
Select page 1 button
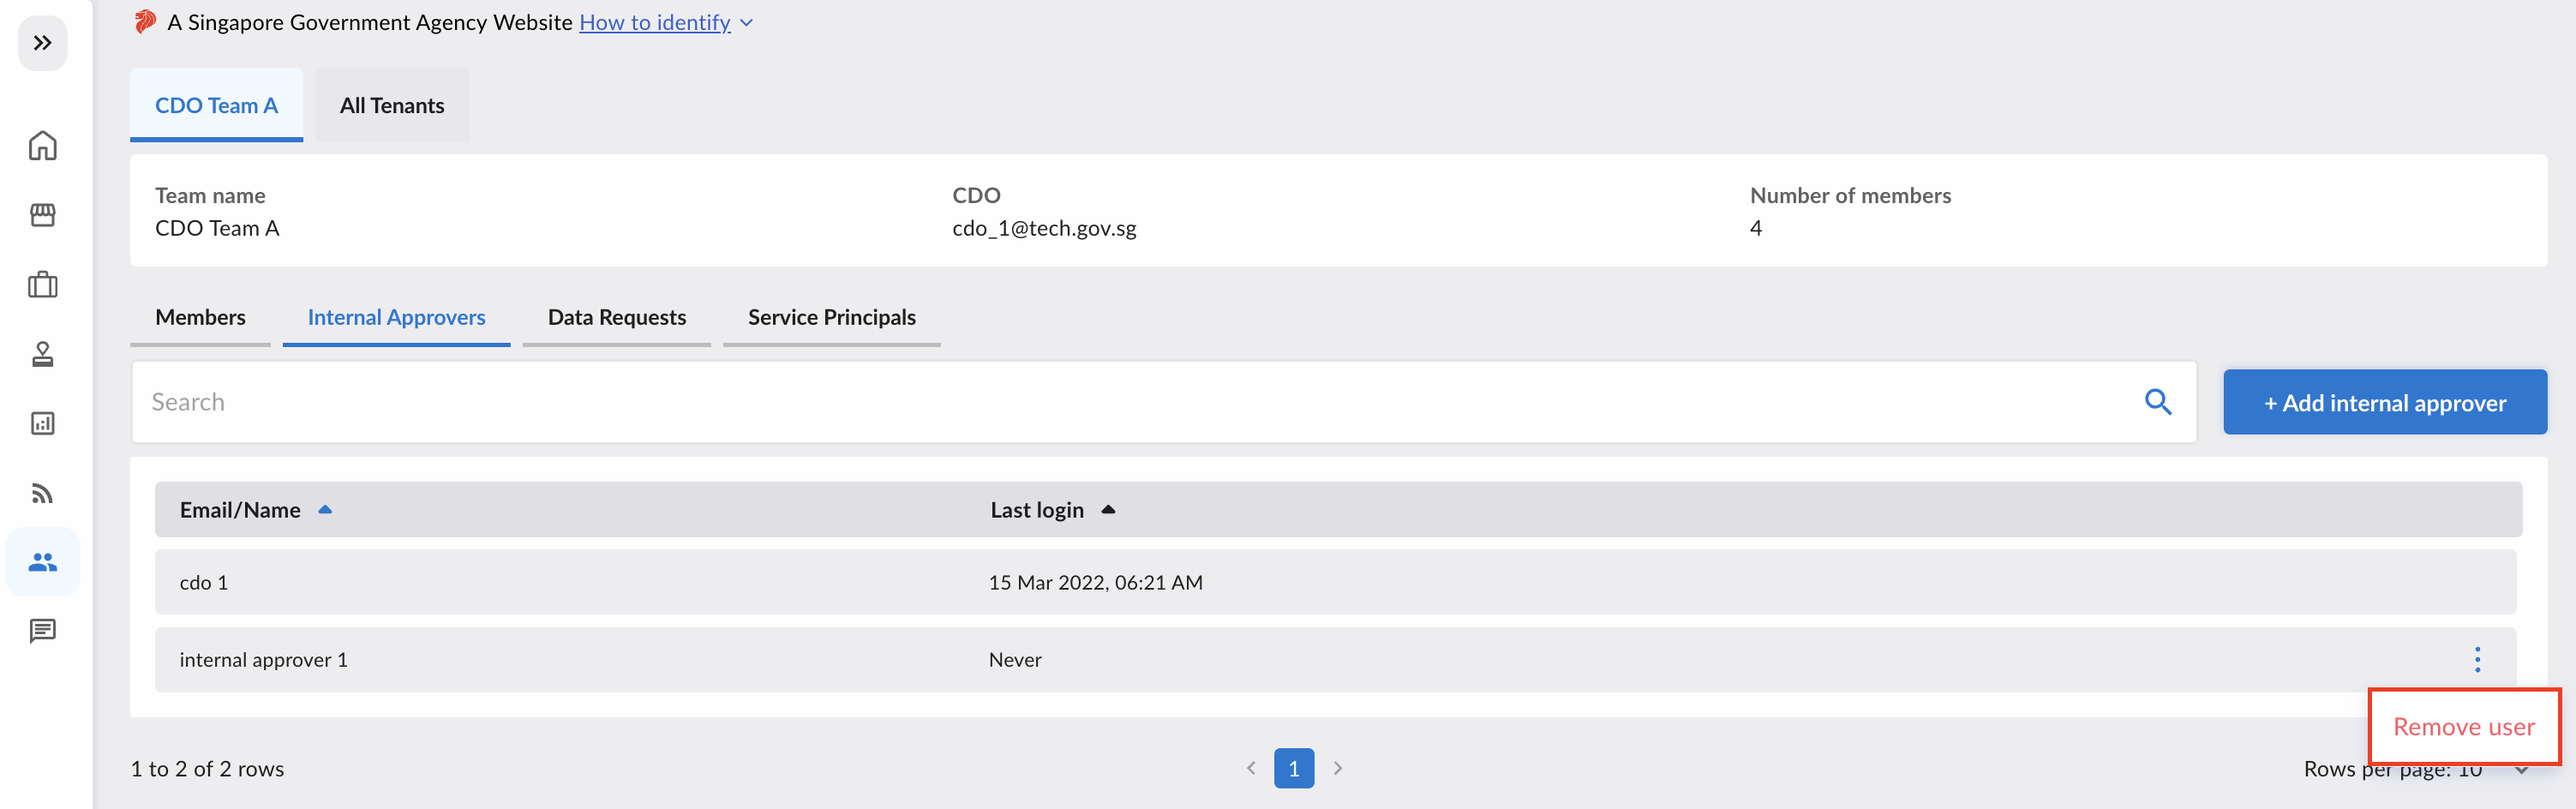tap(1294, 768)
